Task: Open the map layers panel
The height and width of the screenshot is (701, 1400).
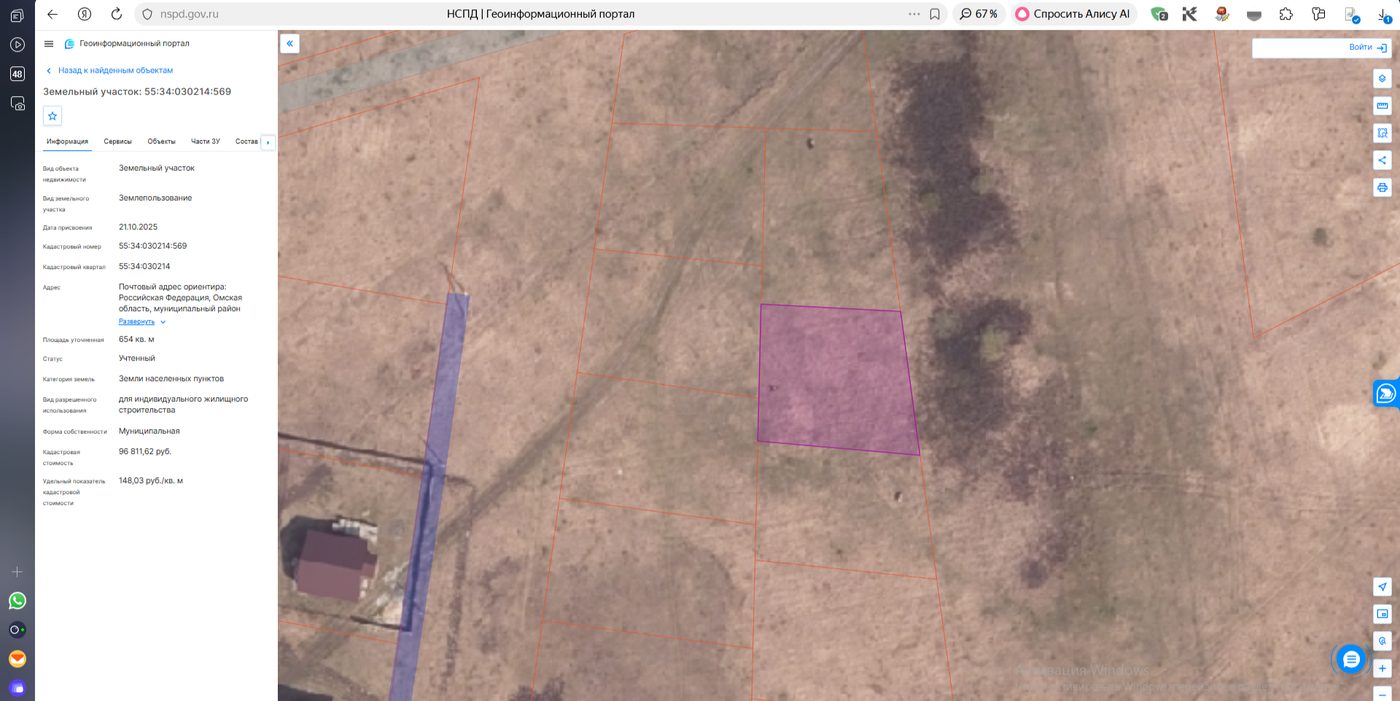Action: click(1382, 78)
